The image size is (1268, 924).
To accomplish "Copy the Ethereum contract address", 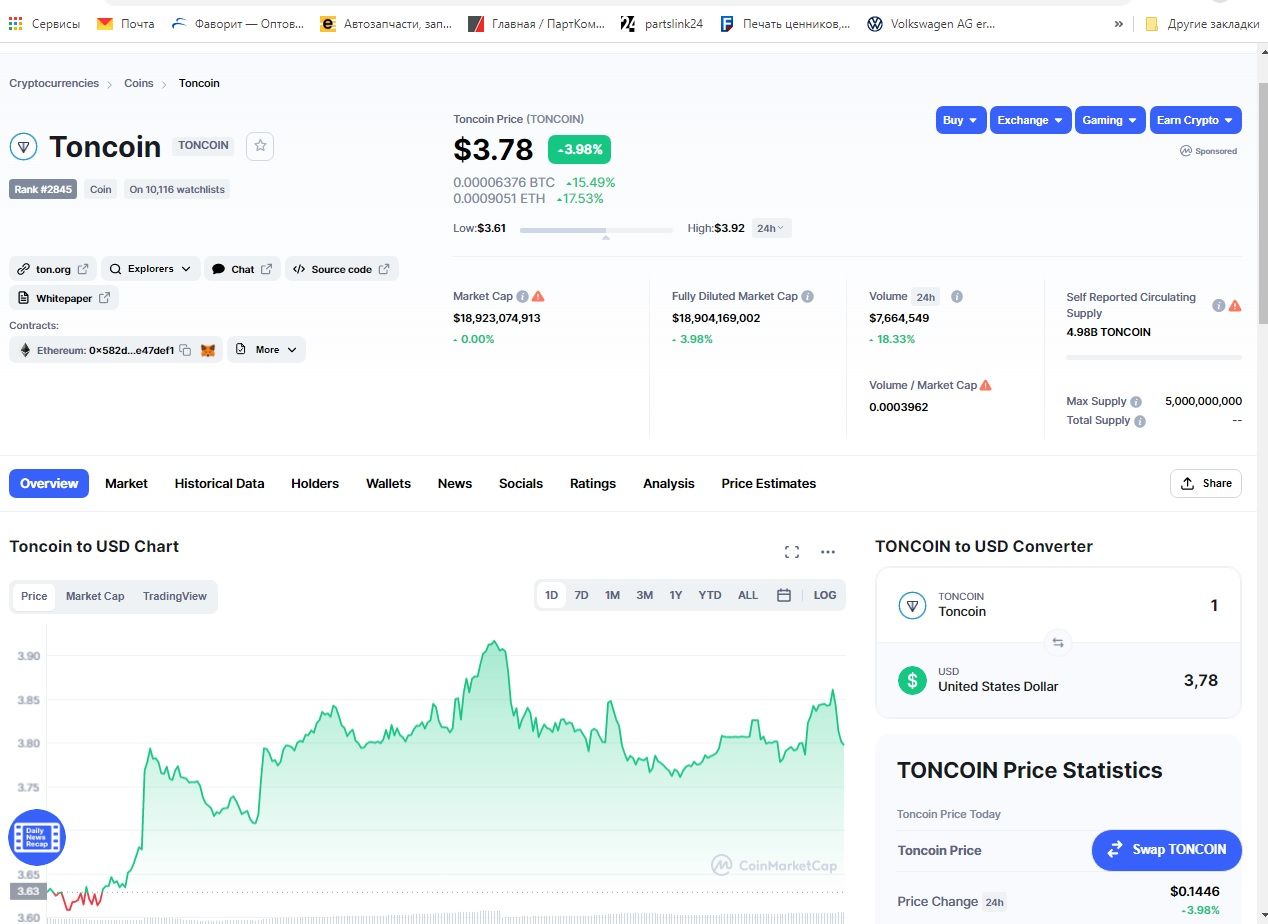I will coord(185,350).
